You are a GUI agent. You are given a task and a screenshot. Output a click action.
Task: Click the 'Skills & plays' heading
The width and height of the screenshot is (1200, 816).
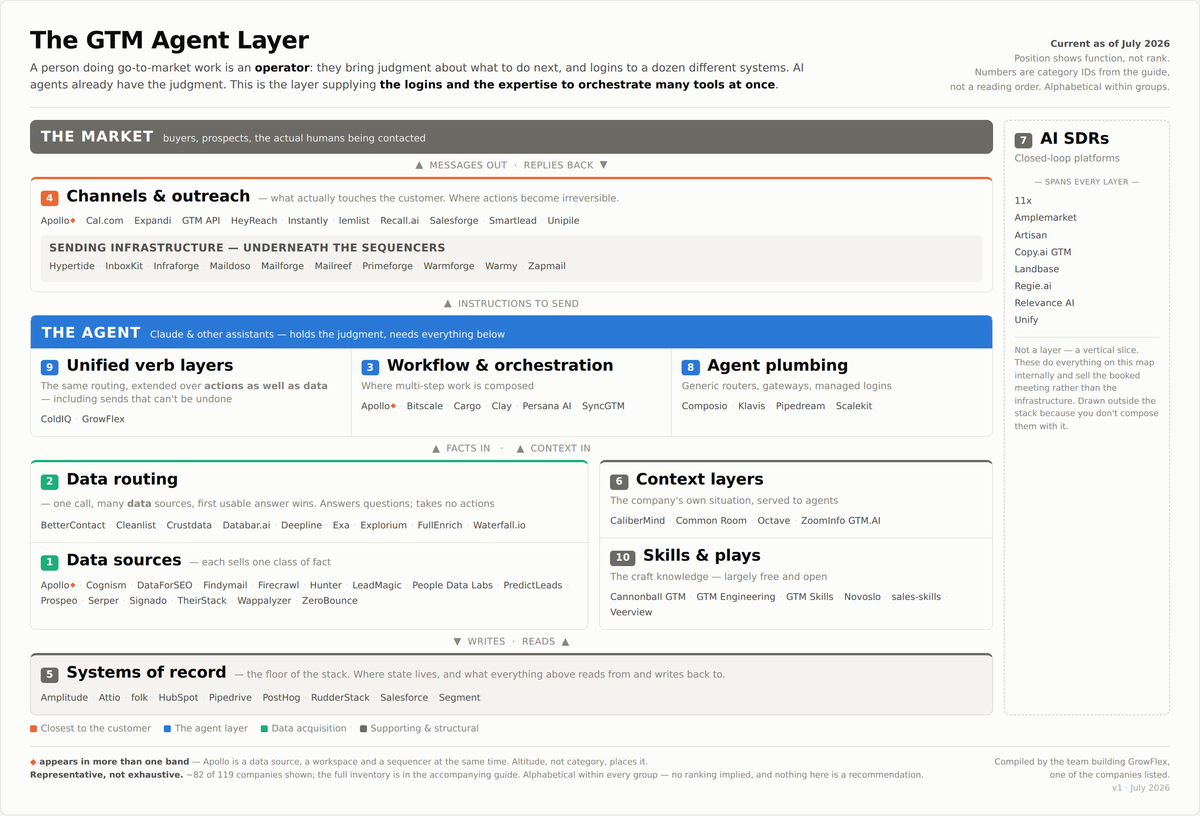(x=702, y=556)
